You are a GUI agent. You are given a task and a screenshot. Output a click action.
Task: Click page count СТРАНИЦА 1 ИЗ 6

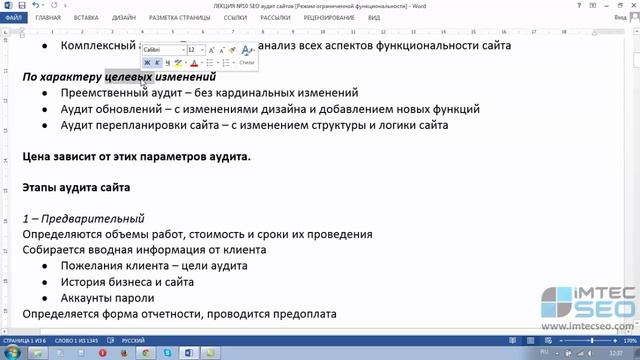tap(24, 340)
